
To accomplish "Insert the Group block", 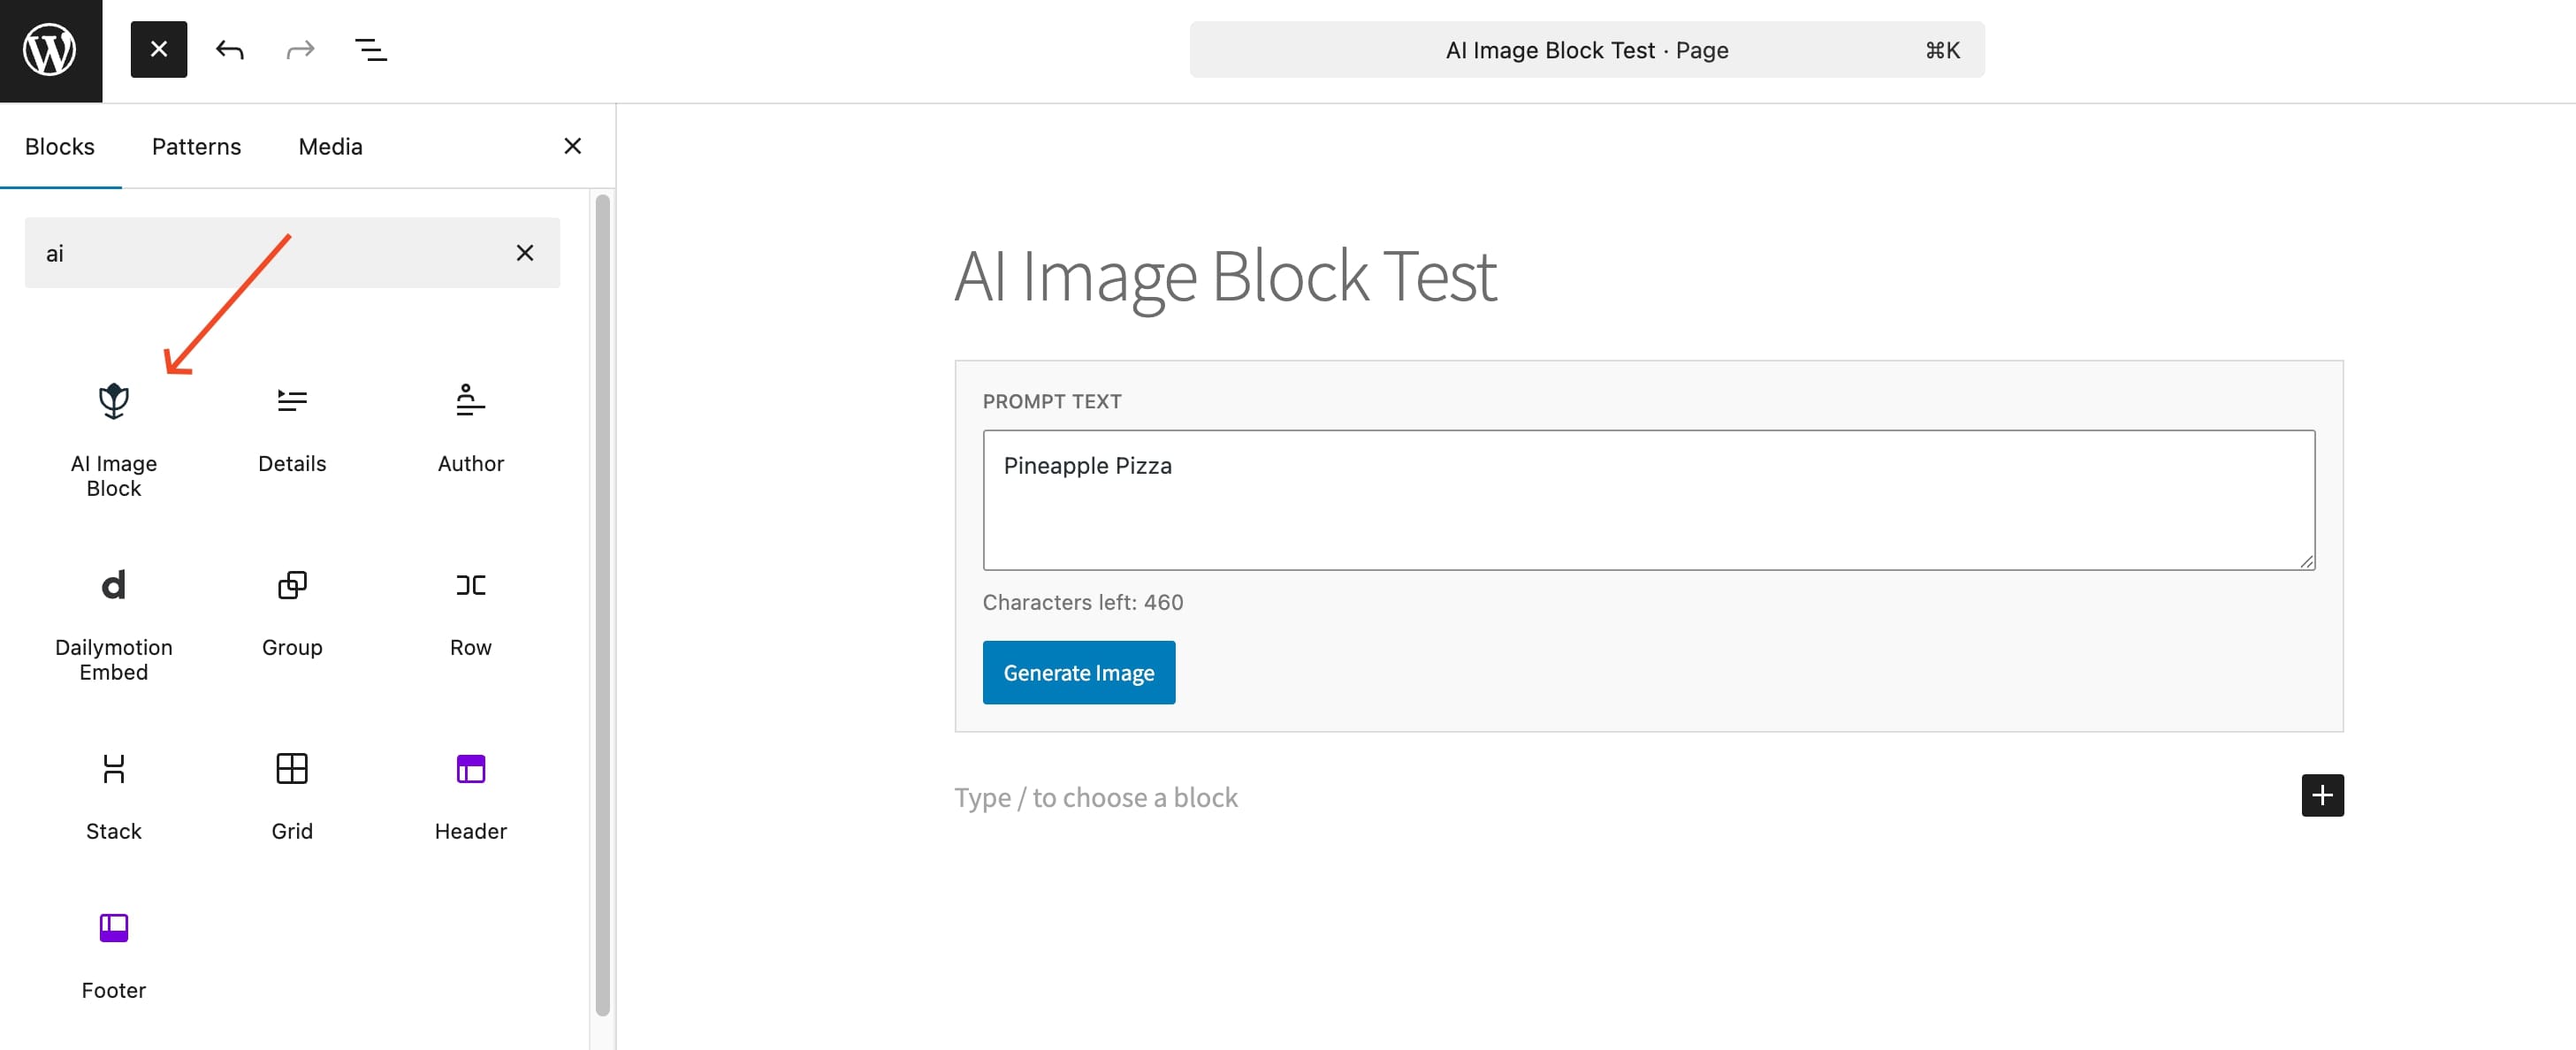I will pos(292,612).
